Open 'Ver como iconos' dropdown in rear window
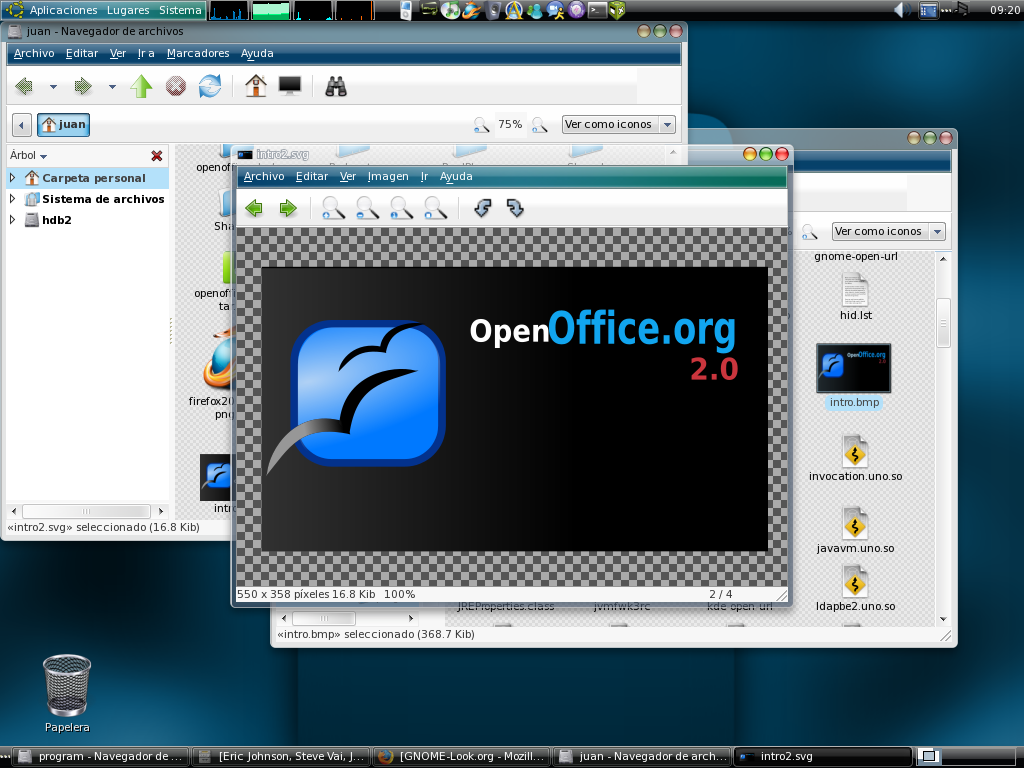 889,231
